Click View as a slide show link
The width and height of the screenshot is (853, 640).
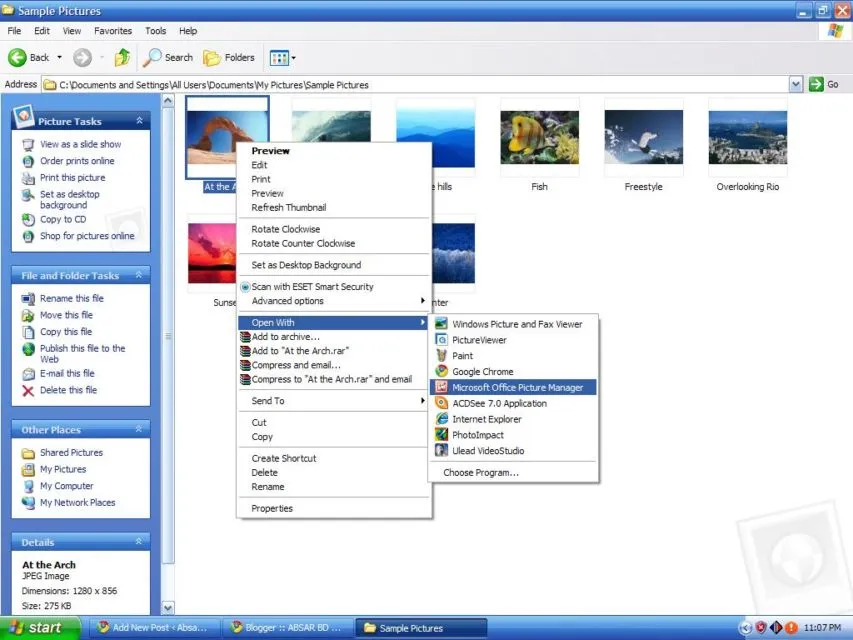click(x=81, y=144)
